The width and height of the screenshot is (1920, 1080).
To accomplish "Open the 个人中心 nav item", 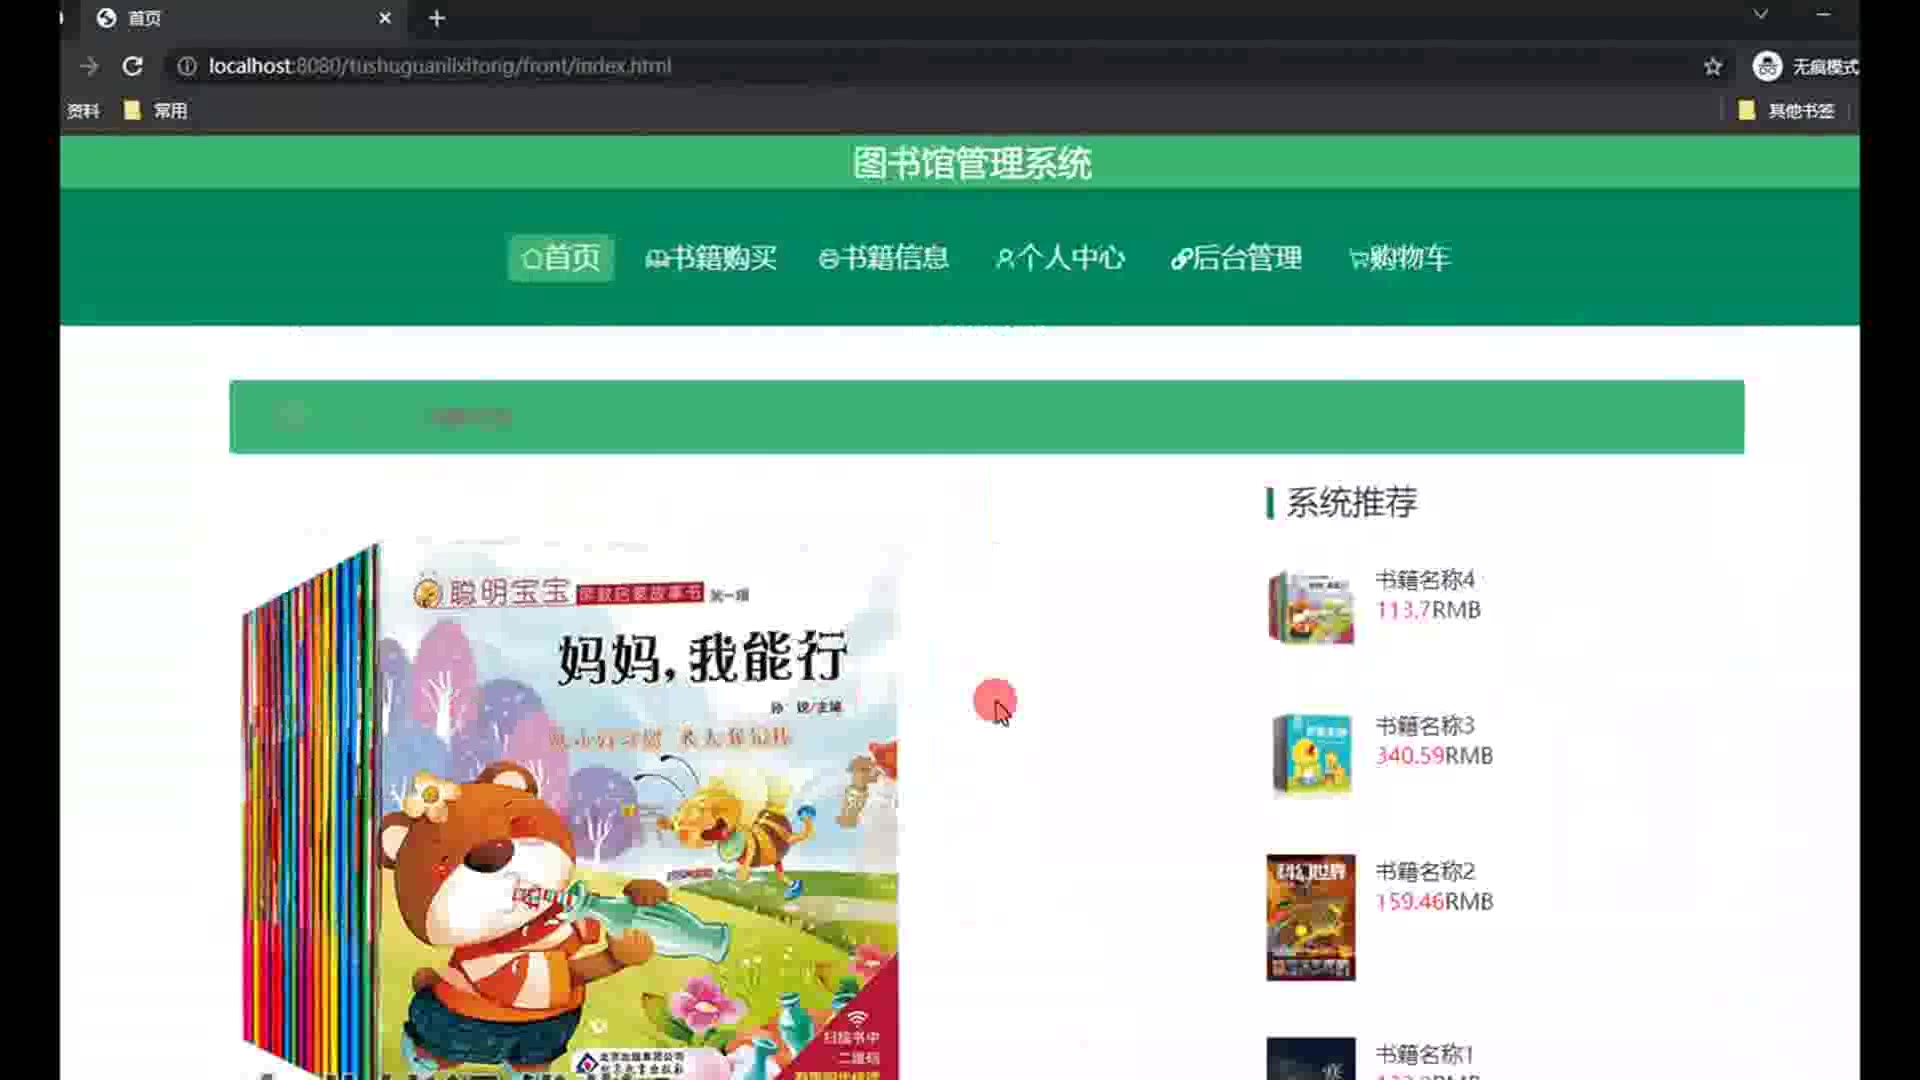I will tap(1060, 258).
